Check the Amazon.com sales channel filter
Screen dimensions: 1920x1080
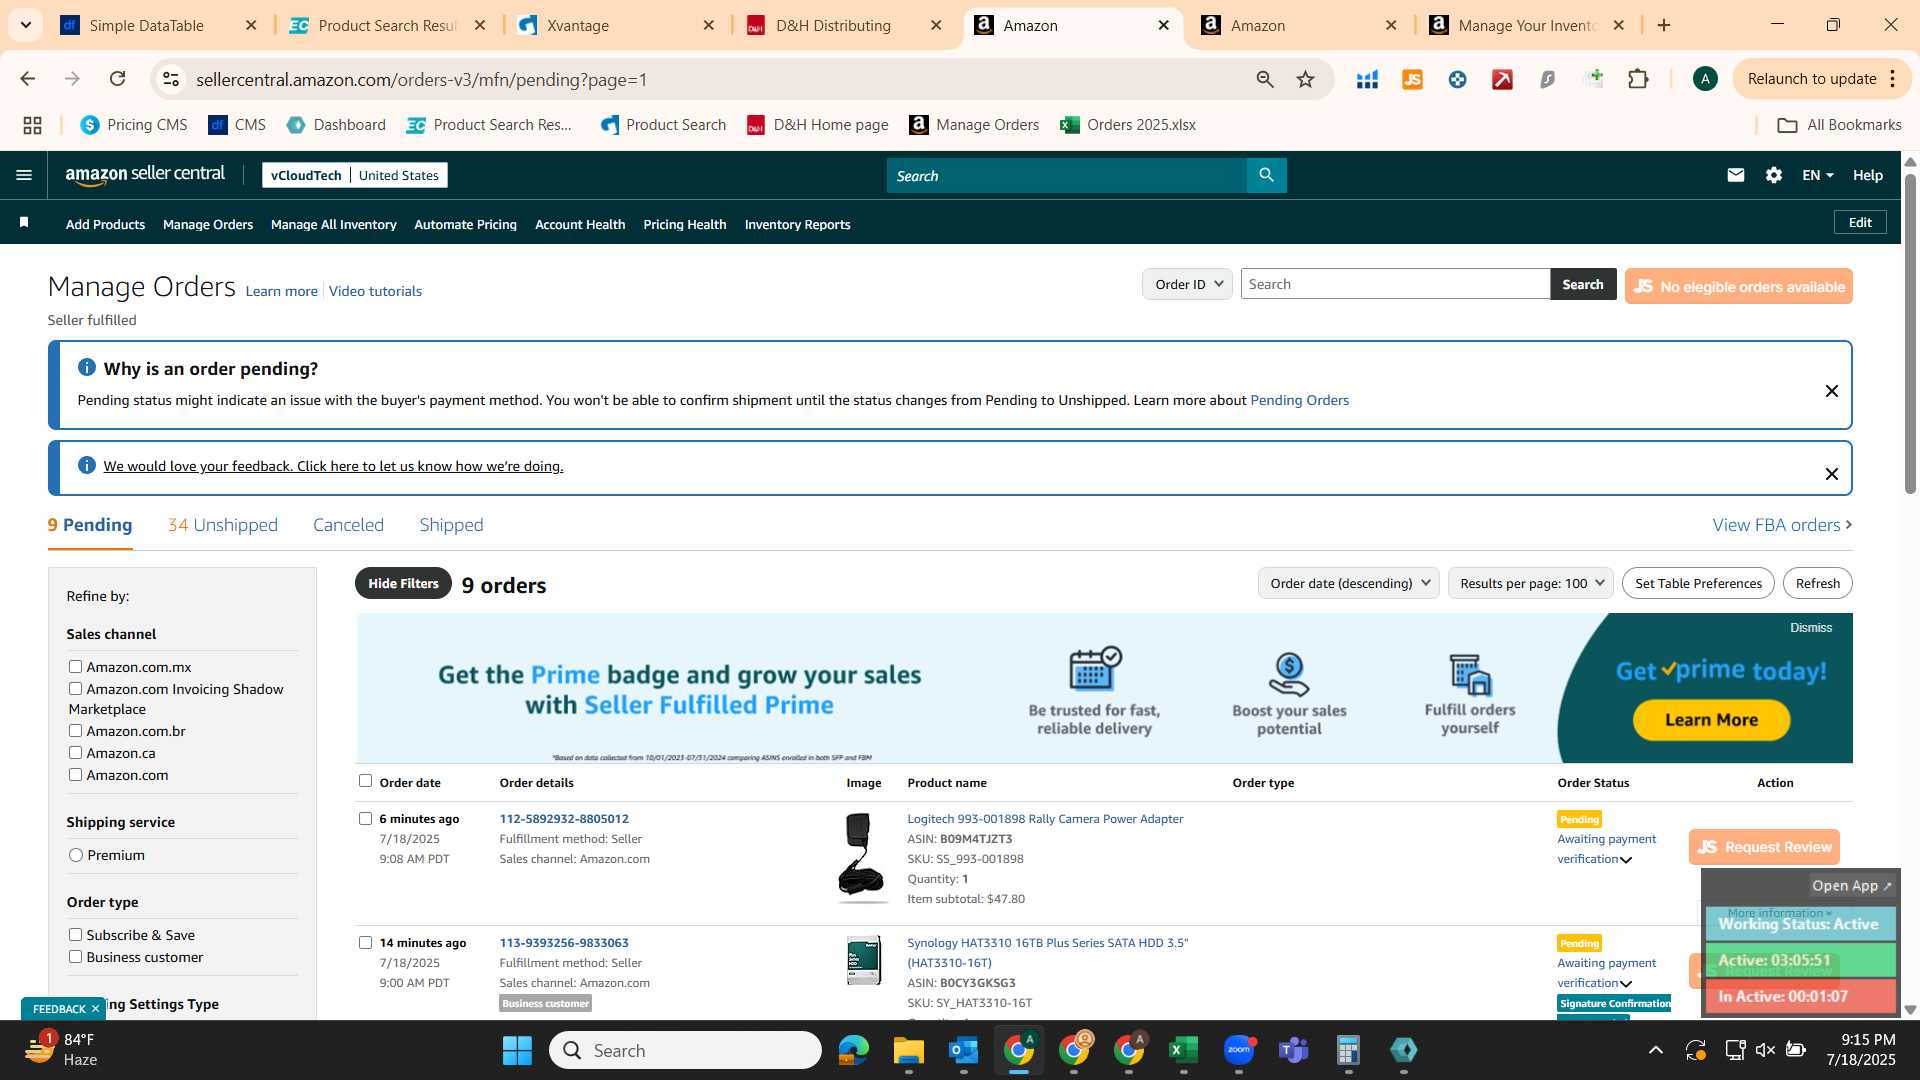pyautogui.click(x=75, y=774)
